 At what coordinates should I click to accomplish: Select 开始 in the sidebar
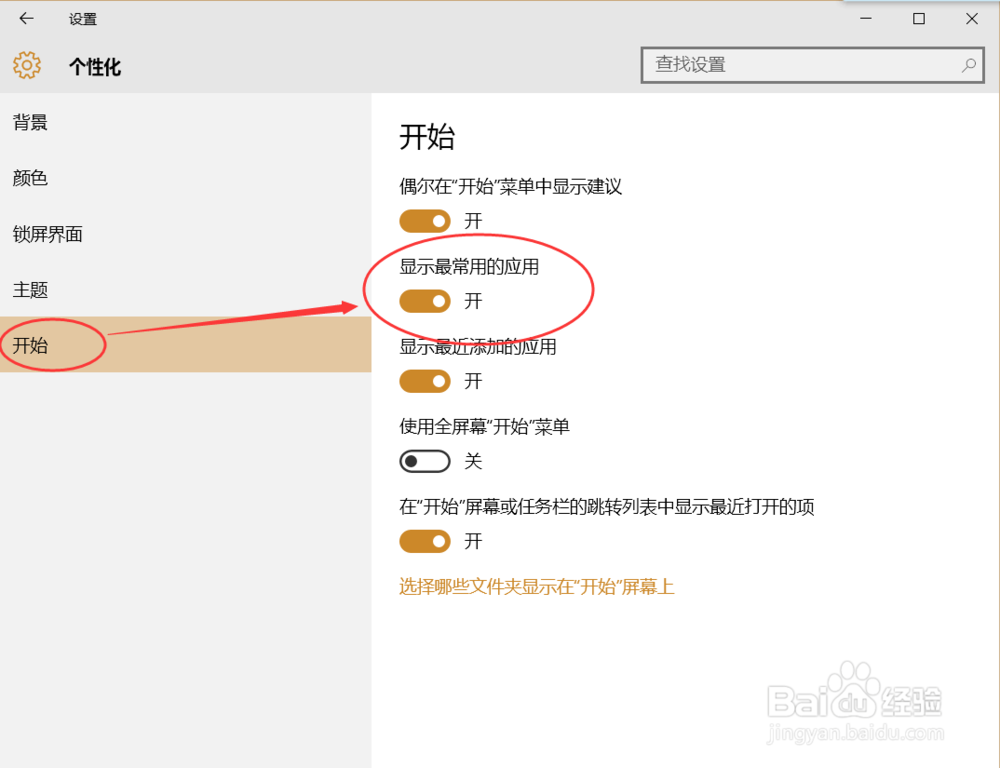30,346
